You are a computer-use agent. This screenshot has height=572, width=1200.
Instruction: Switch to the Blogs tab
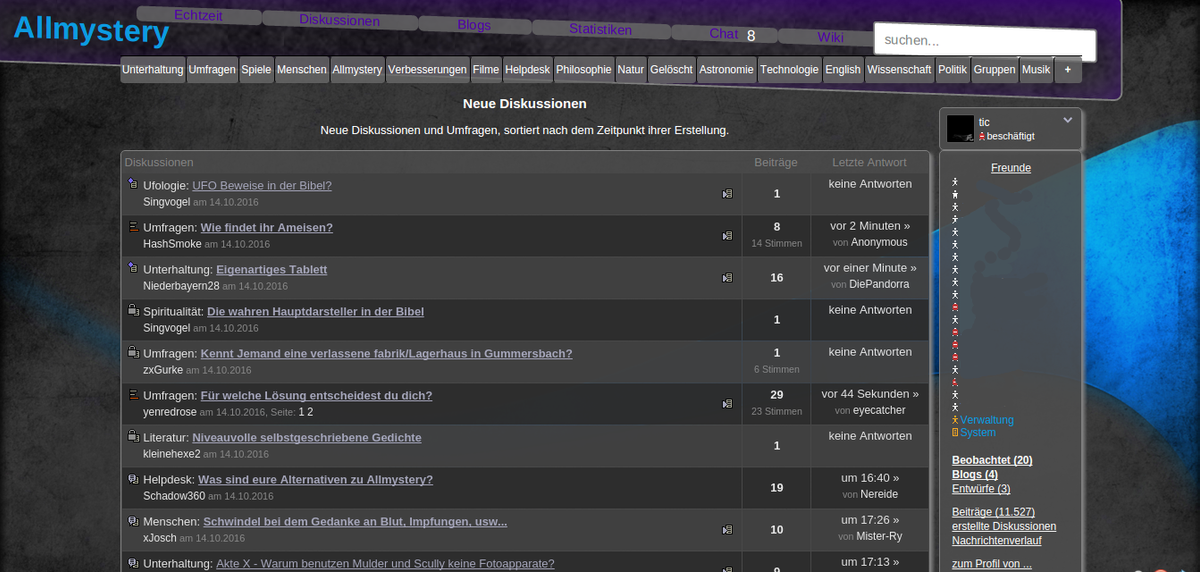click(x=474, y=25)
